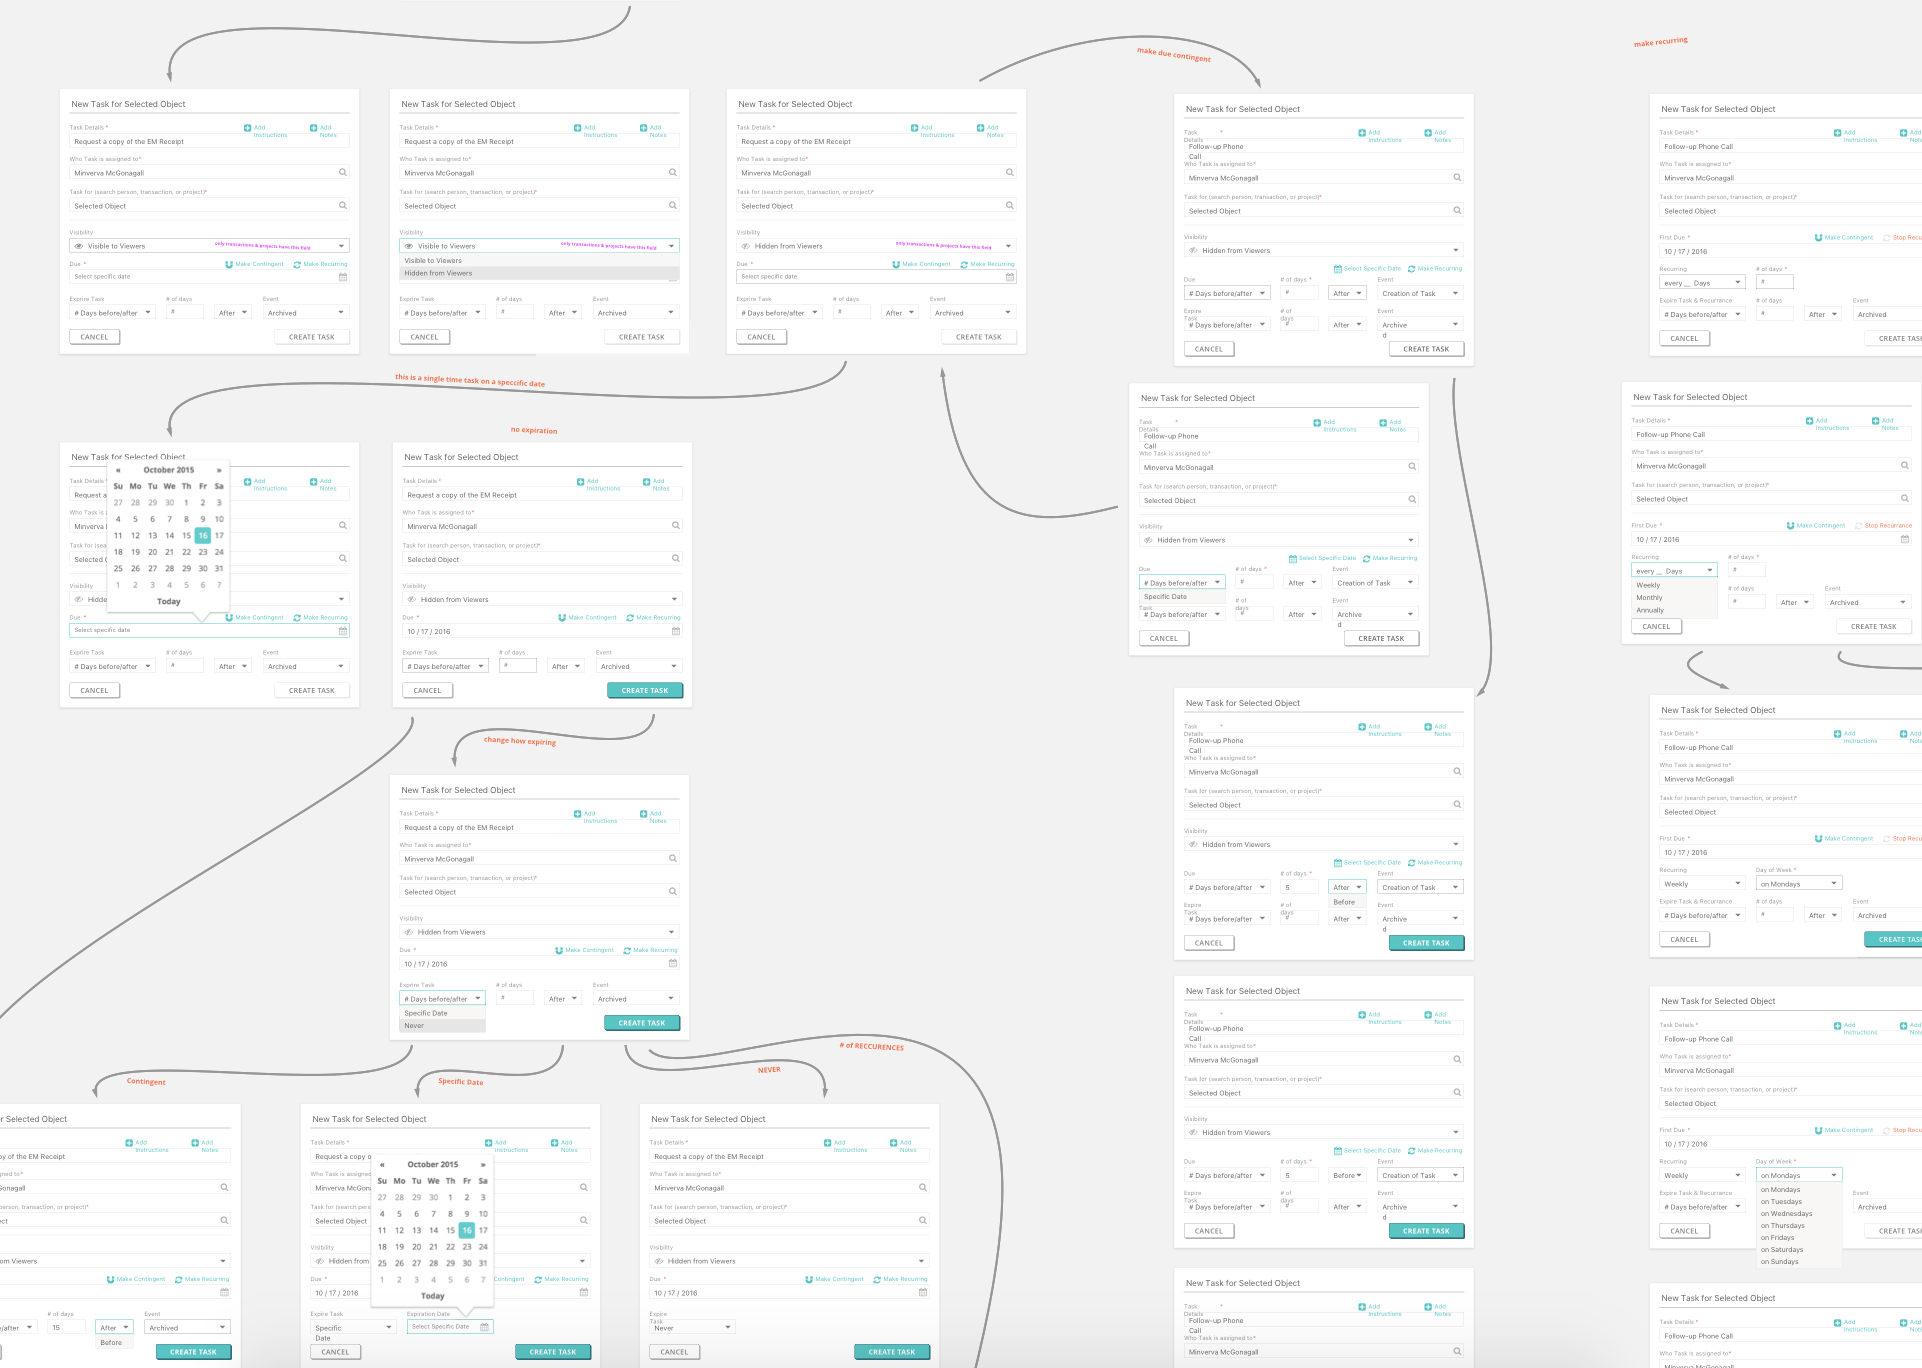Click previous-month arrow in calendar above Expiration Date field
The width and height of the screenshot is (1922, 1368).
click(x=382, y=1165)
